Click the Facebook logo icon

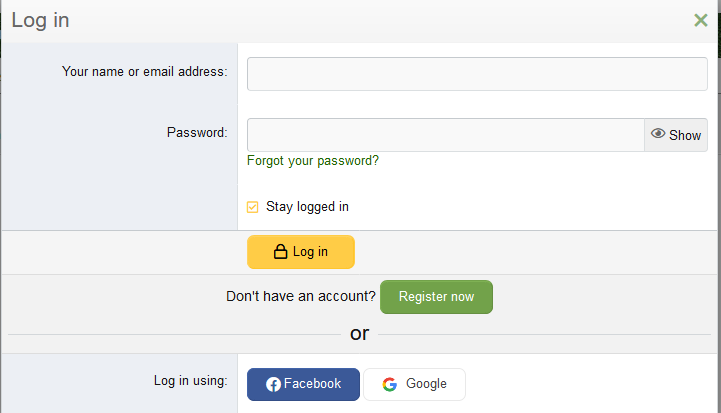coord(273,384)
